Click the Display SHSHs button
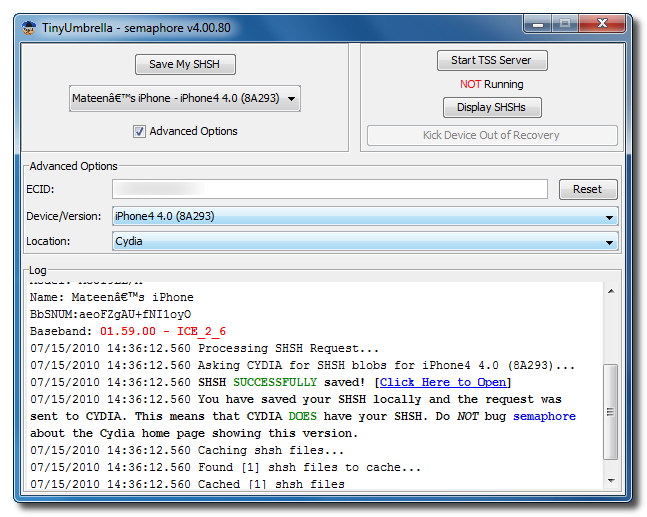Image resolution: width=647 pixels, height=517 pixels. tap(491, 107)
